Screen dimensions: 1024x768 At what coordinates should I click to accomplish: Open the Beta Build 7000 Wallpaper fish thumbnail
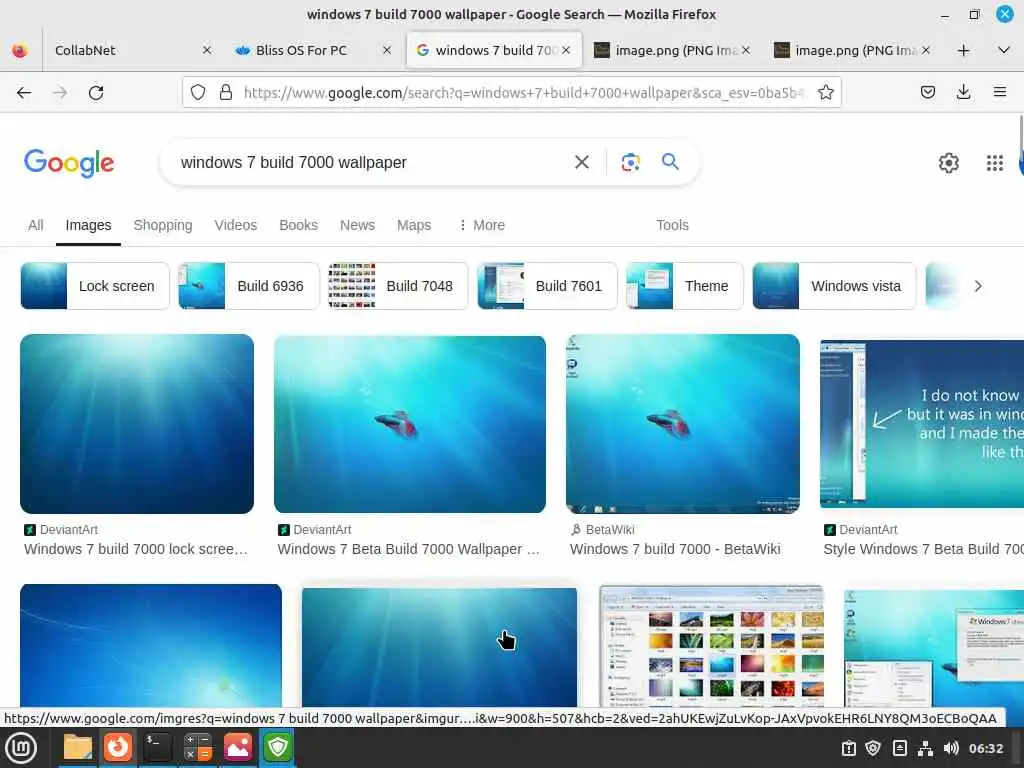tap(409, 424)
